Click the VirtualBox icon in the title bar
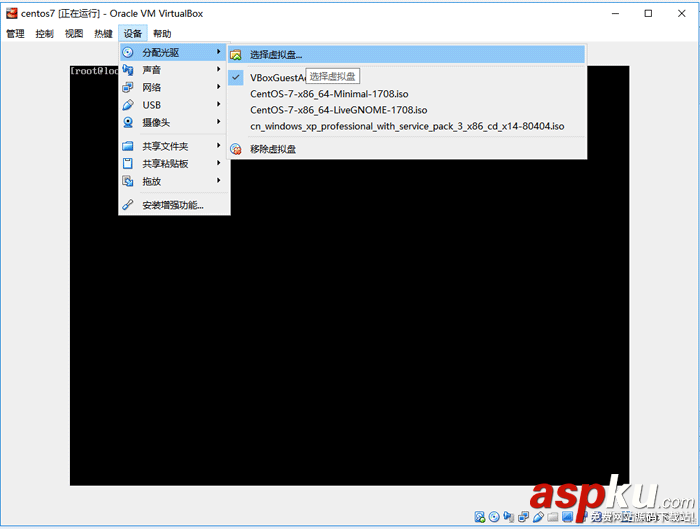Viewport: 700px width, 529px height. pos(12,13)
